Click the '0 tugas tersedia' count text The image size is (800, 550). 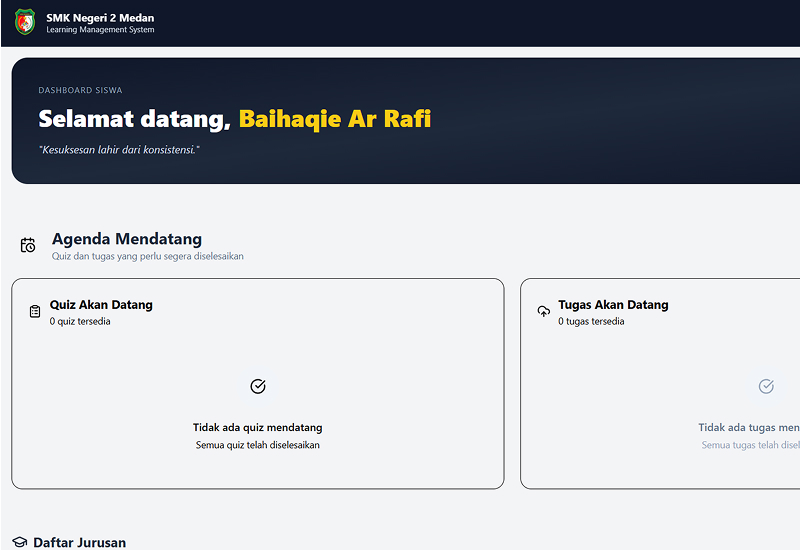[591, 321]
